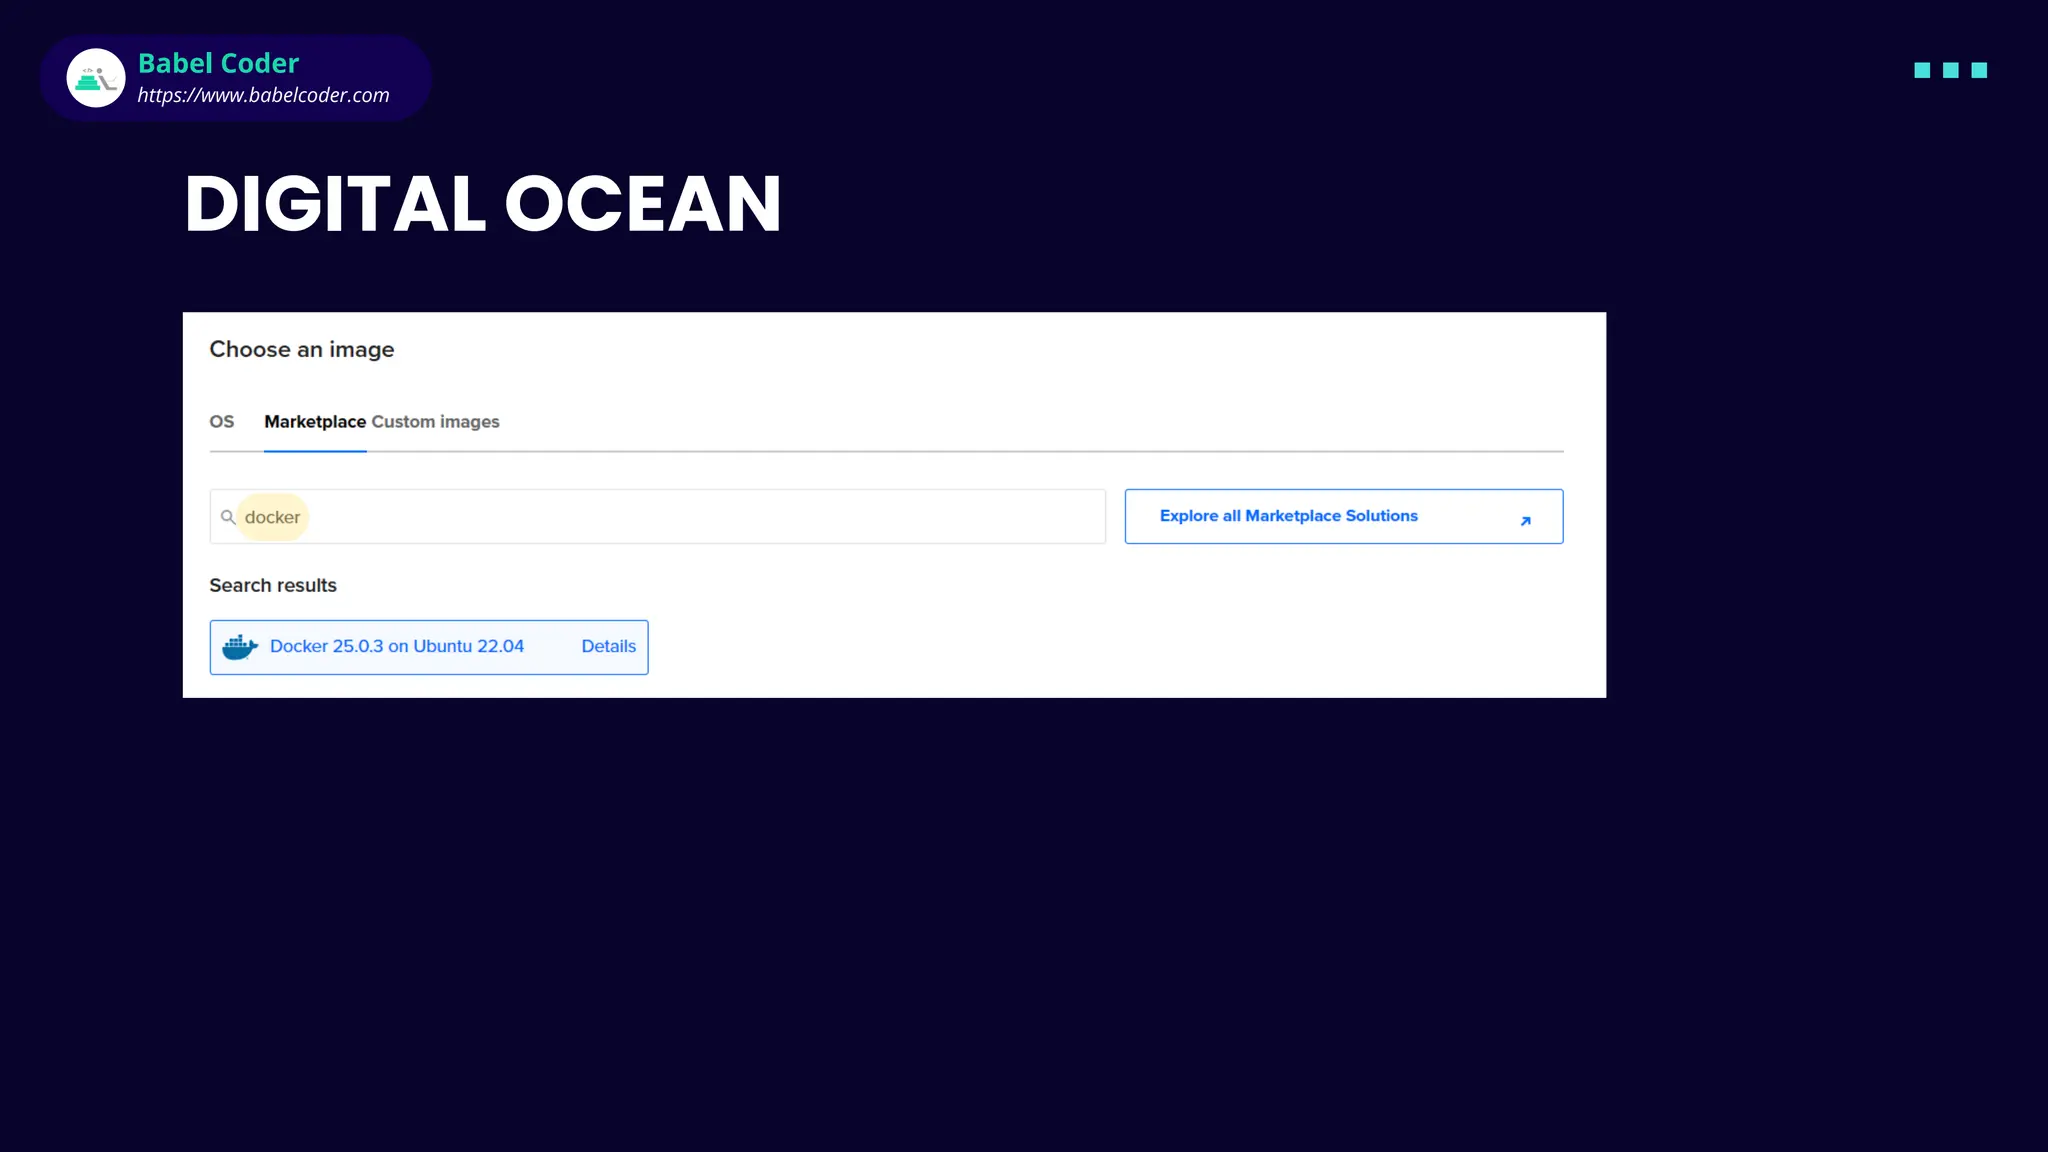The image size is (2048, 1152).
Task: Click the Babel Coder title text
Action: [x=218, y=63]
